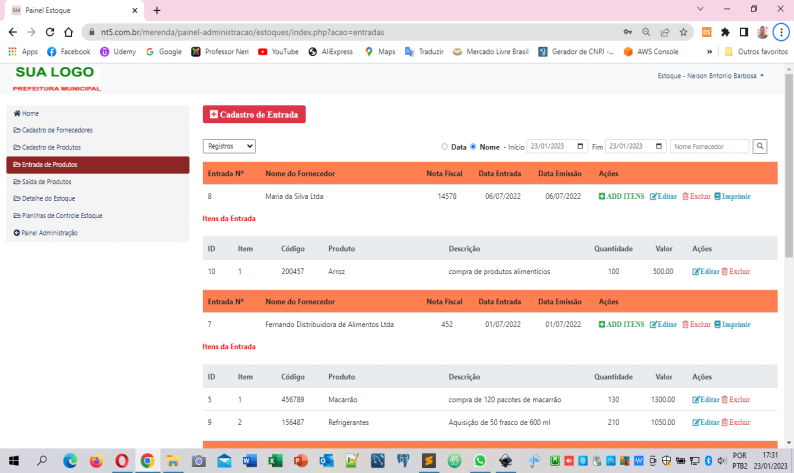The width and height of the screenshot is (794, 473).
Task: Click the YouTube bookmark icon
Action: coord(262,51)
